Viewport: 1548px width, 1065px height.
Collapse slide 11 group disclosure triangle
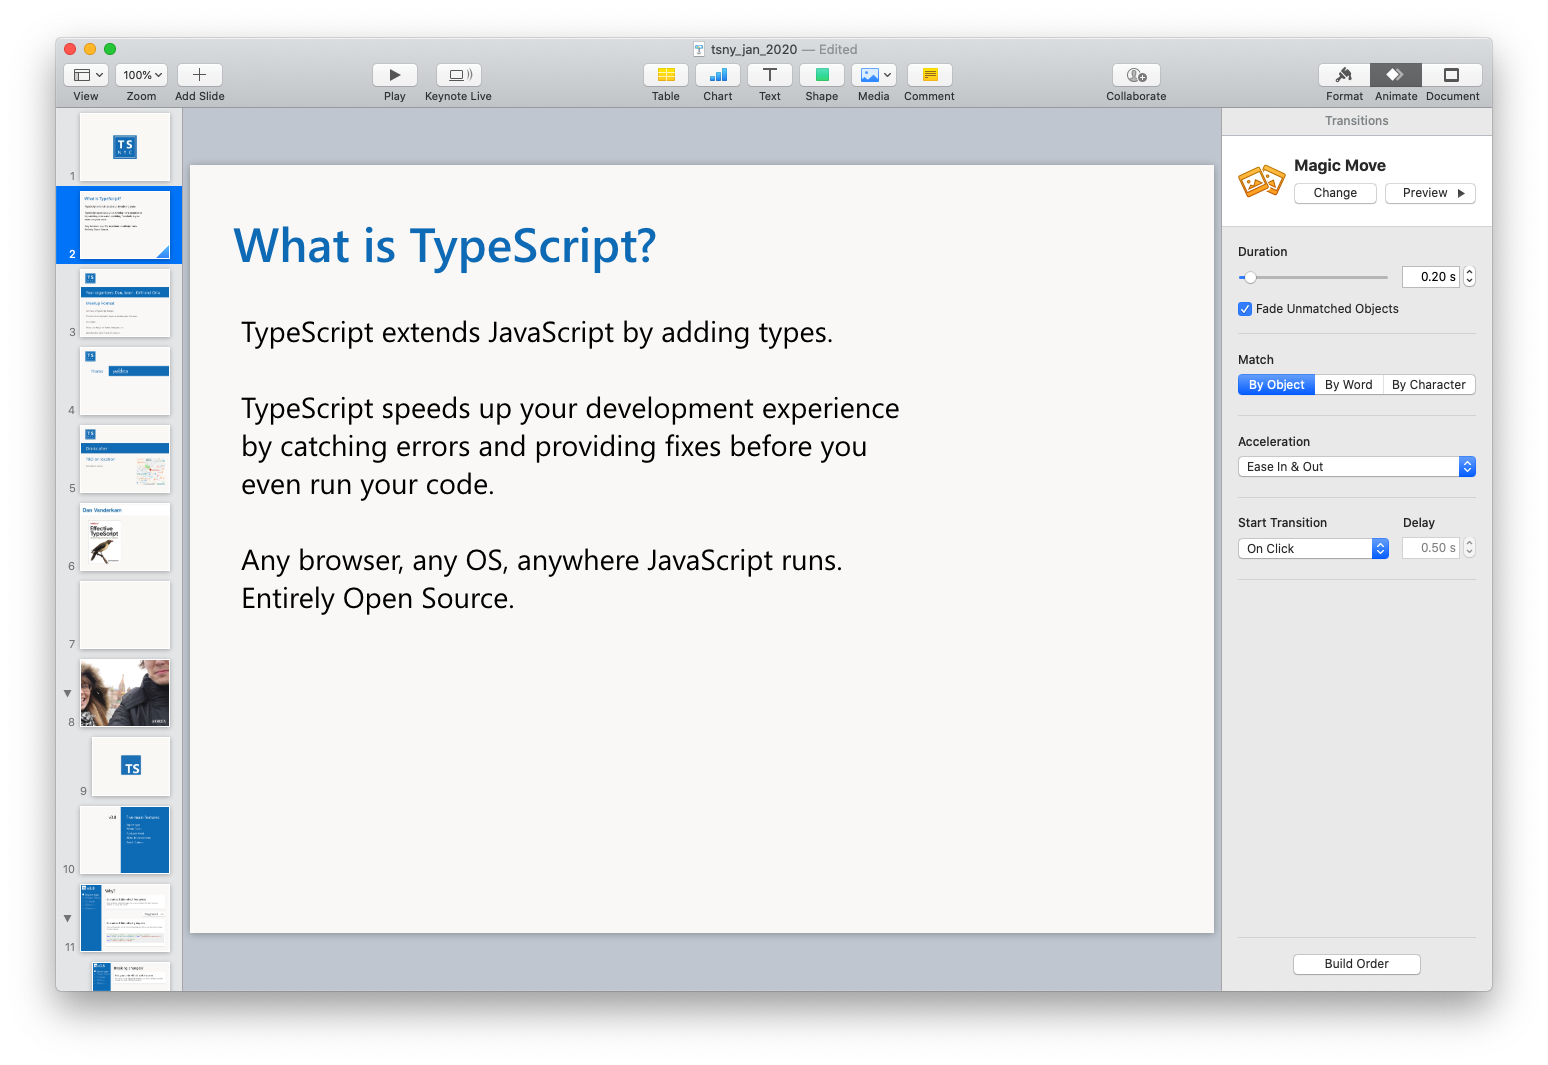click(x=68, y=918)
